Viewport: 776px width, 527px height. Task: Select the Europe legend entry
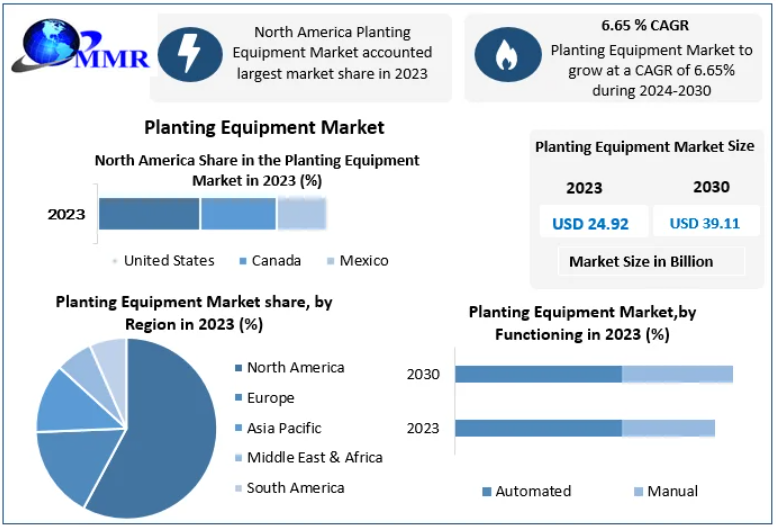pyautogui.click(x=270, y=398)
